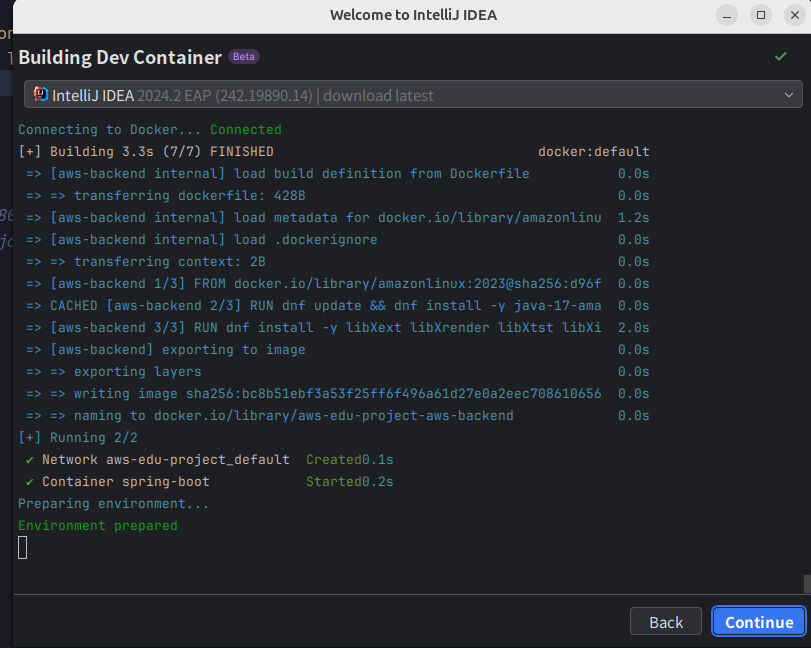This screenshot has height=648, width=811.
Task: Click the "Building Dev Container" heading
Action: coord(120,57)
